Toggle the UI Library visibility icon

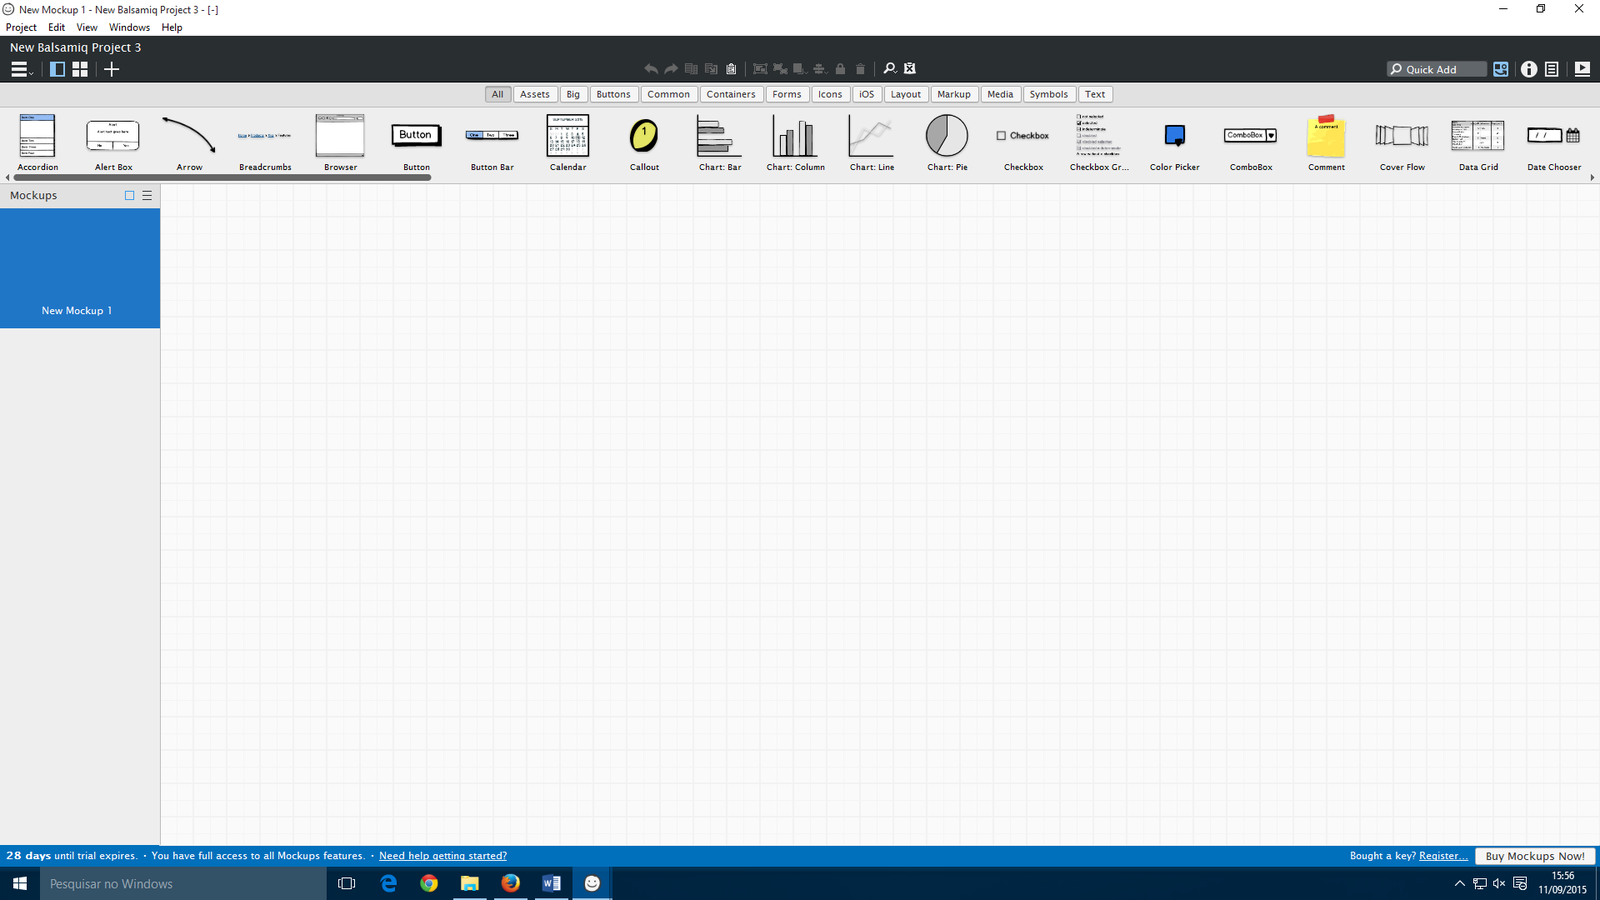point(1500,69)
